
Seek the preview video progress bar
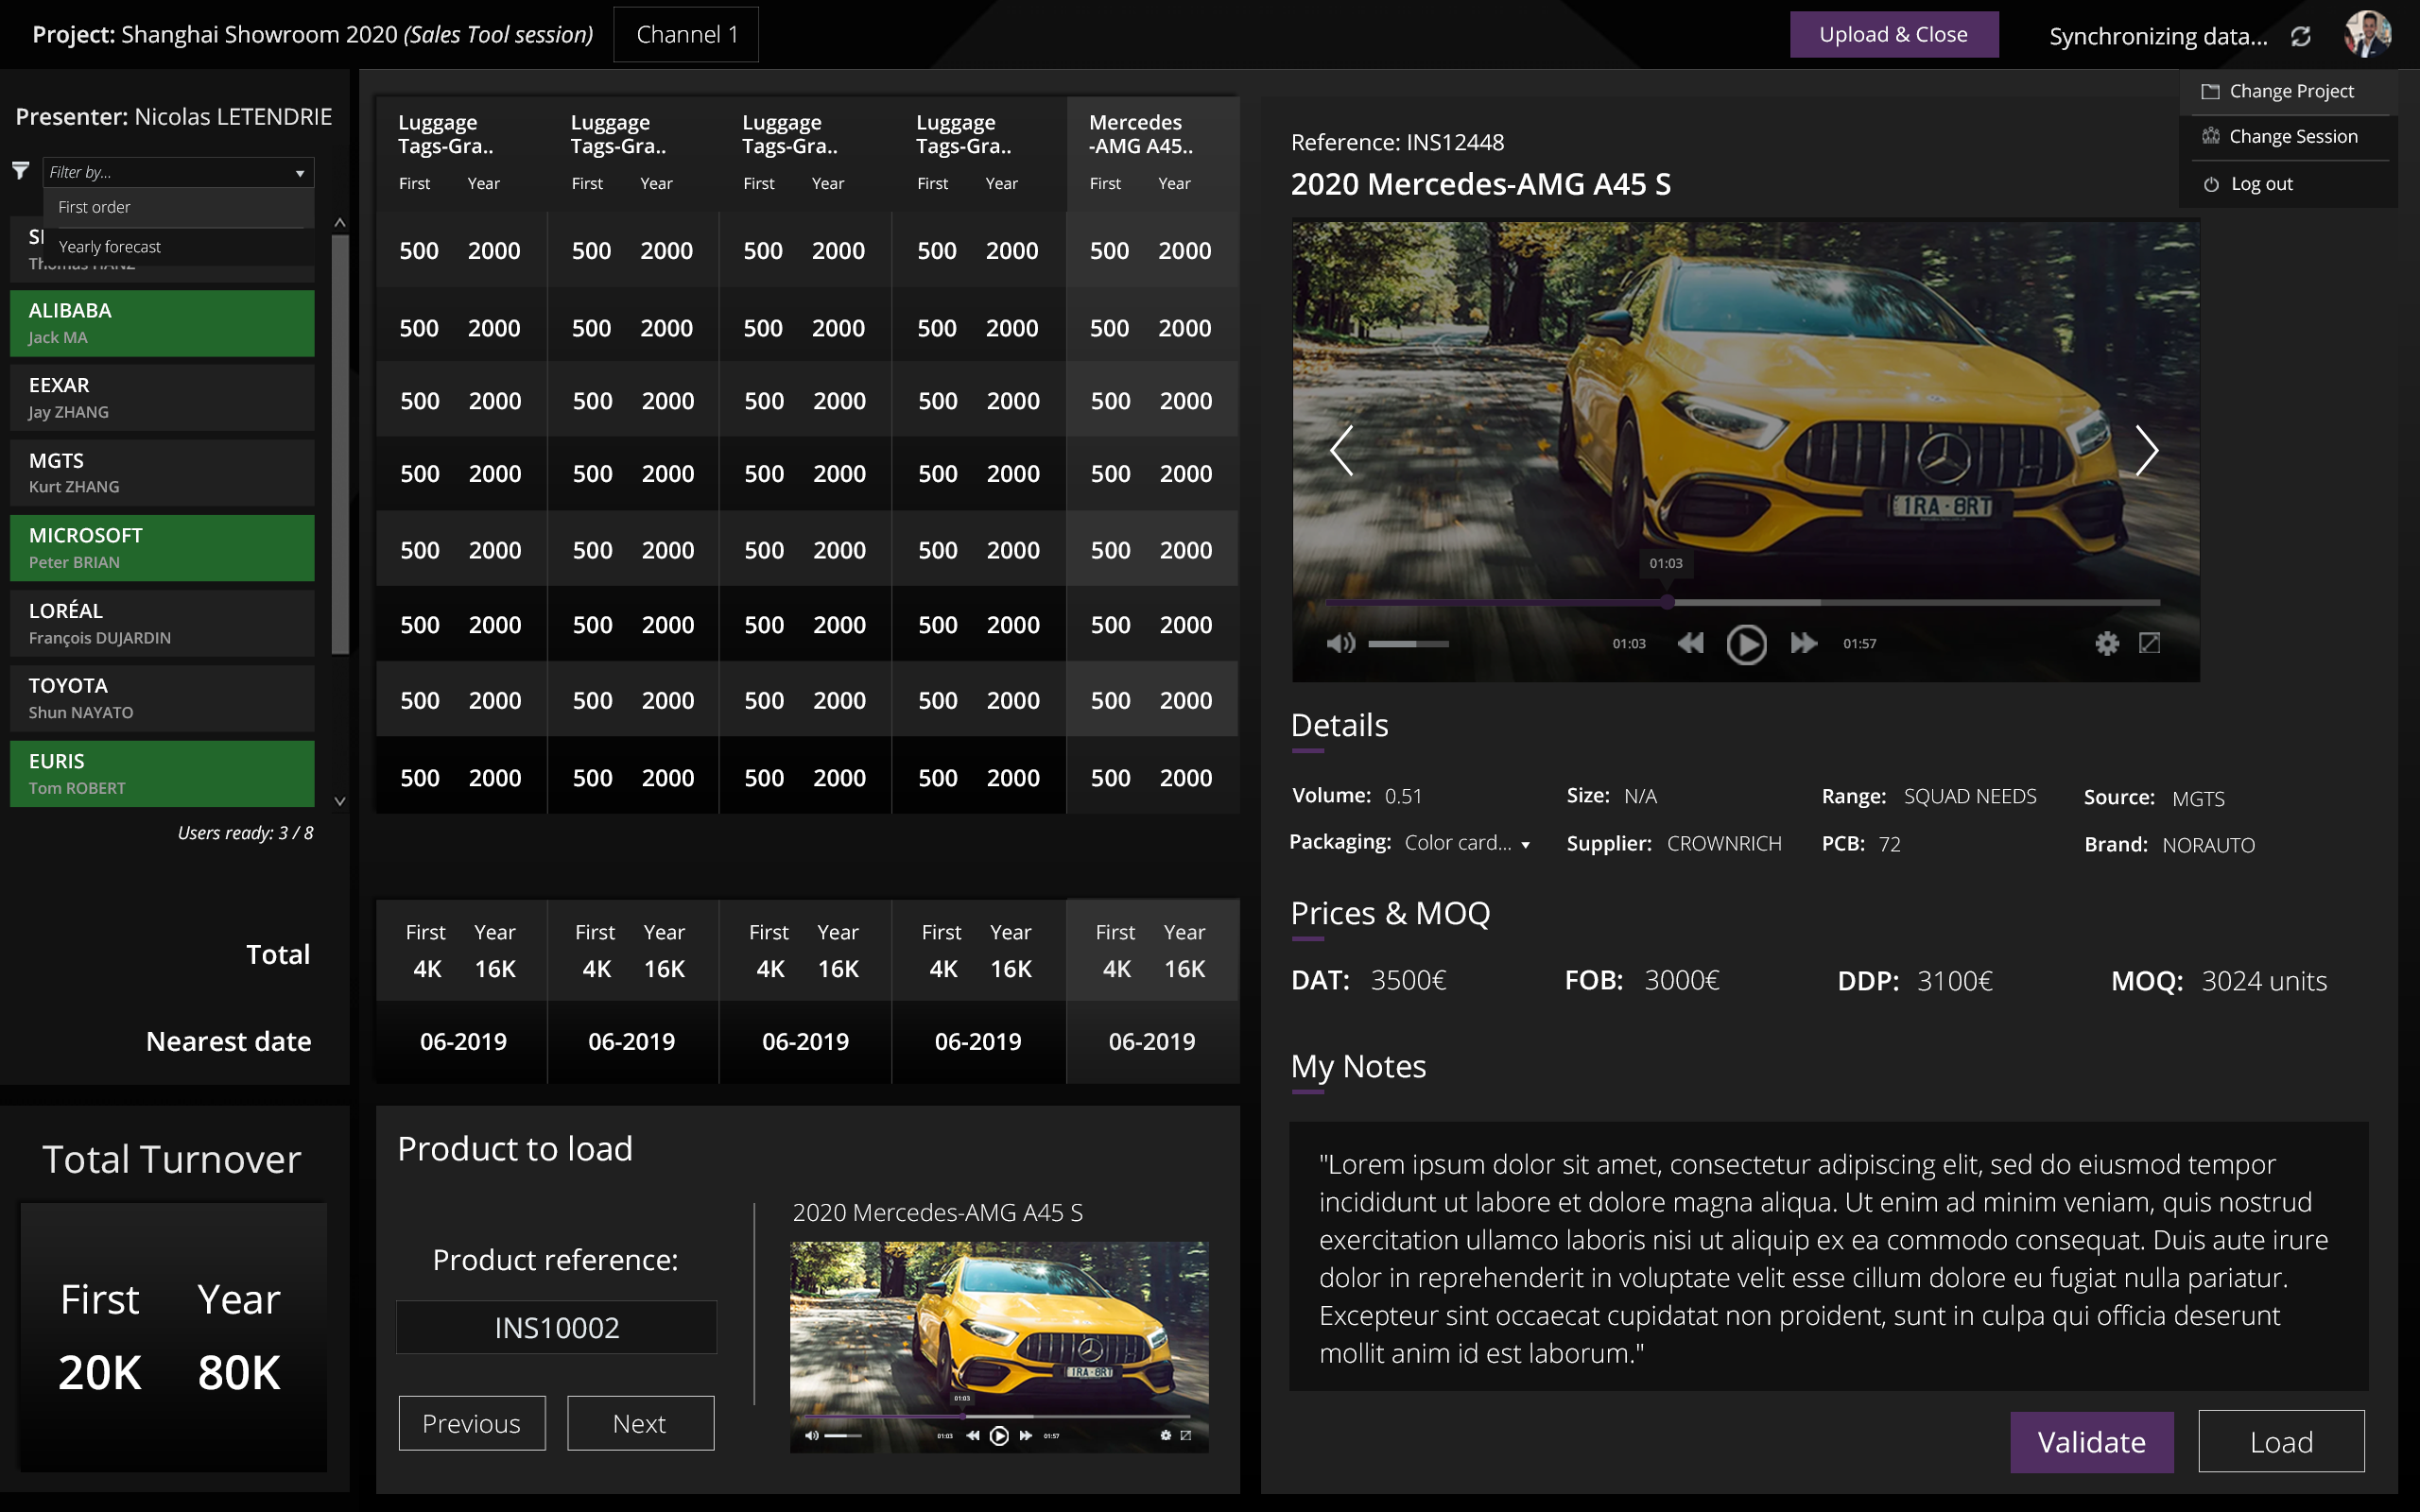(x=997, y=1416)
